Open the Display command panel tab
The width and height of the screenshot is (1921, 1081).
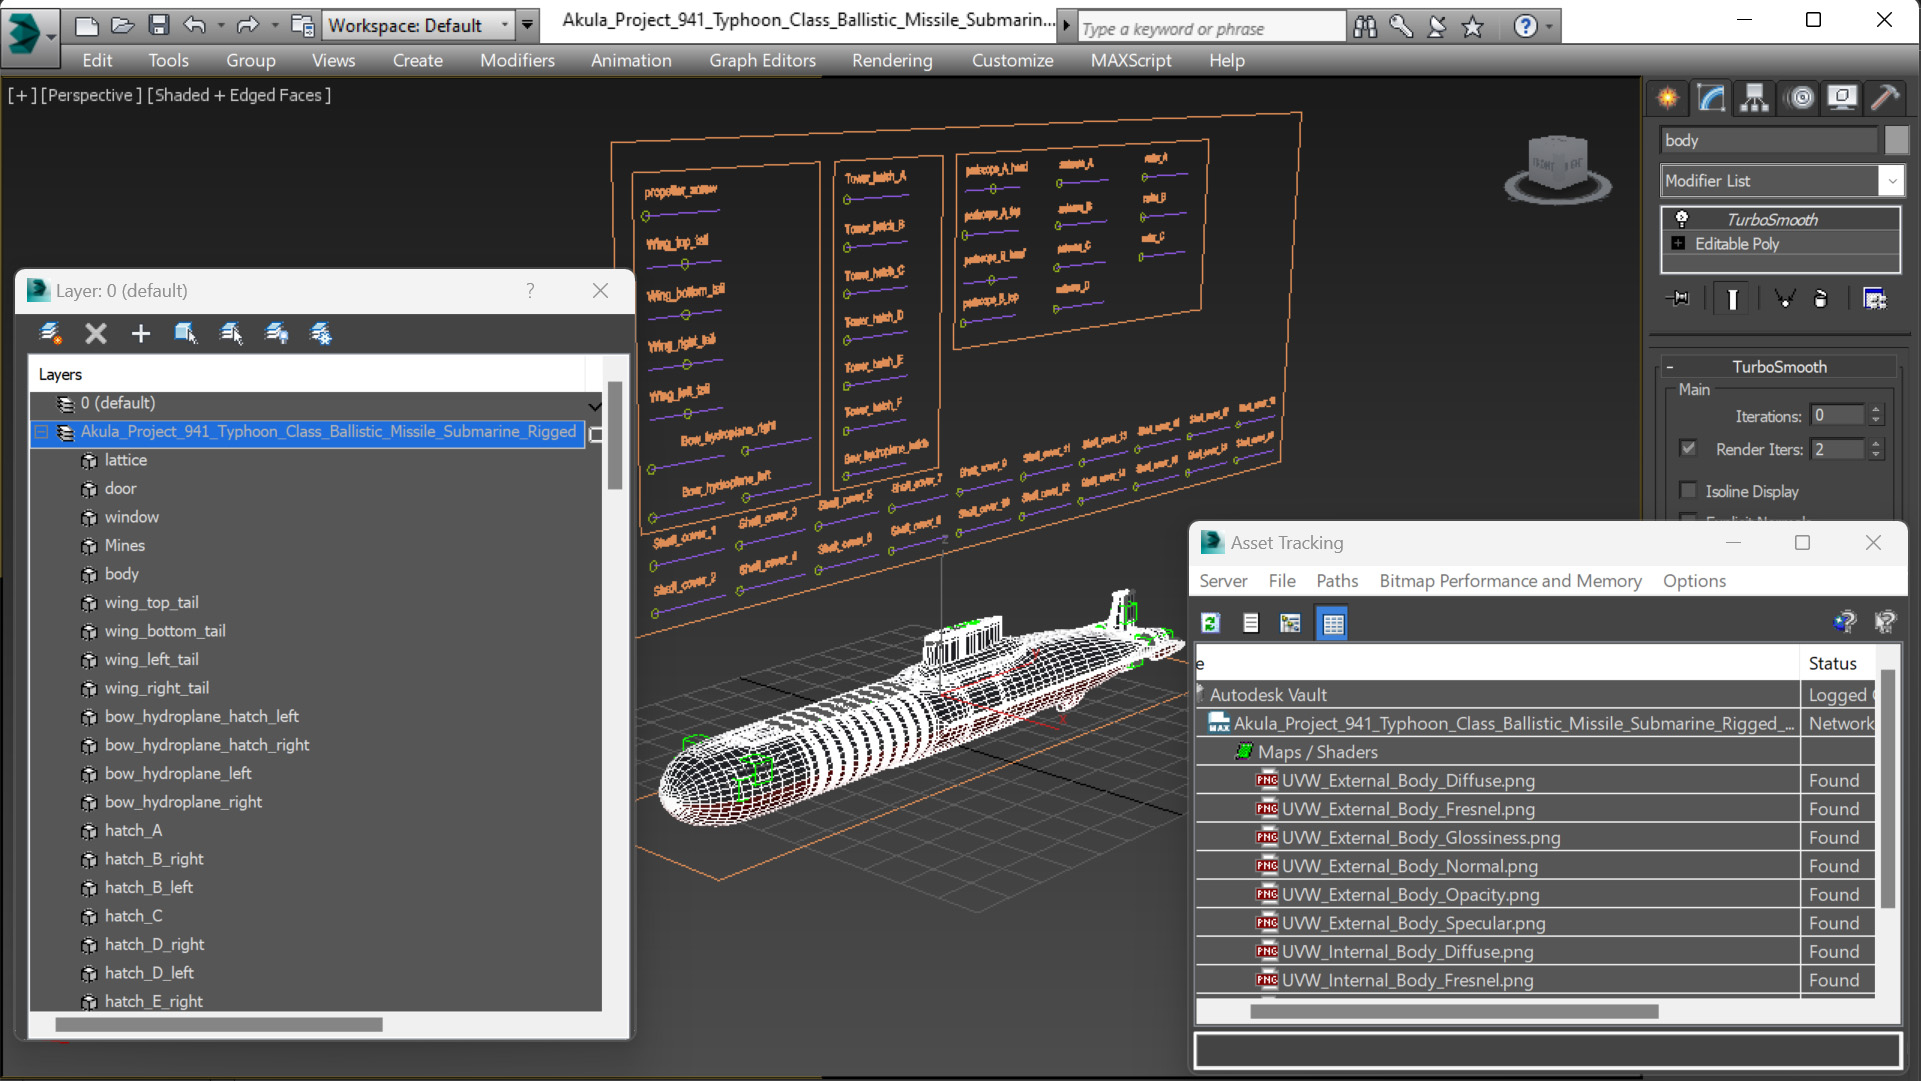[x=1842, y=98]
